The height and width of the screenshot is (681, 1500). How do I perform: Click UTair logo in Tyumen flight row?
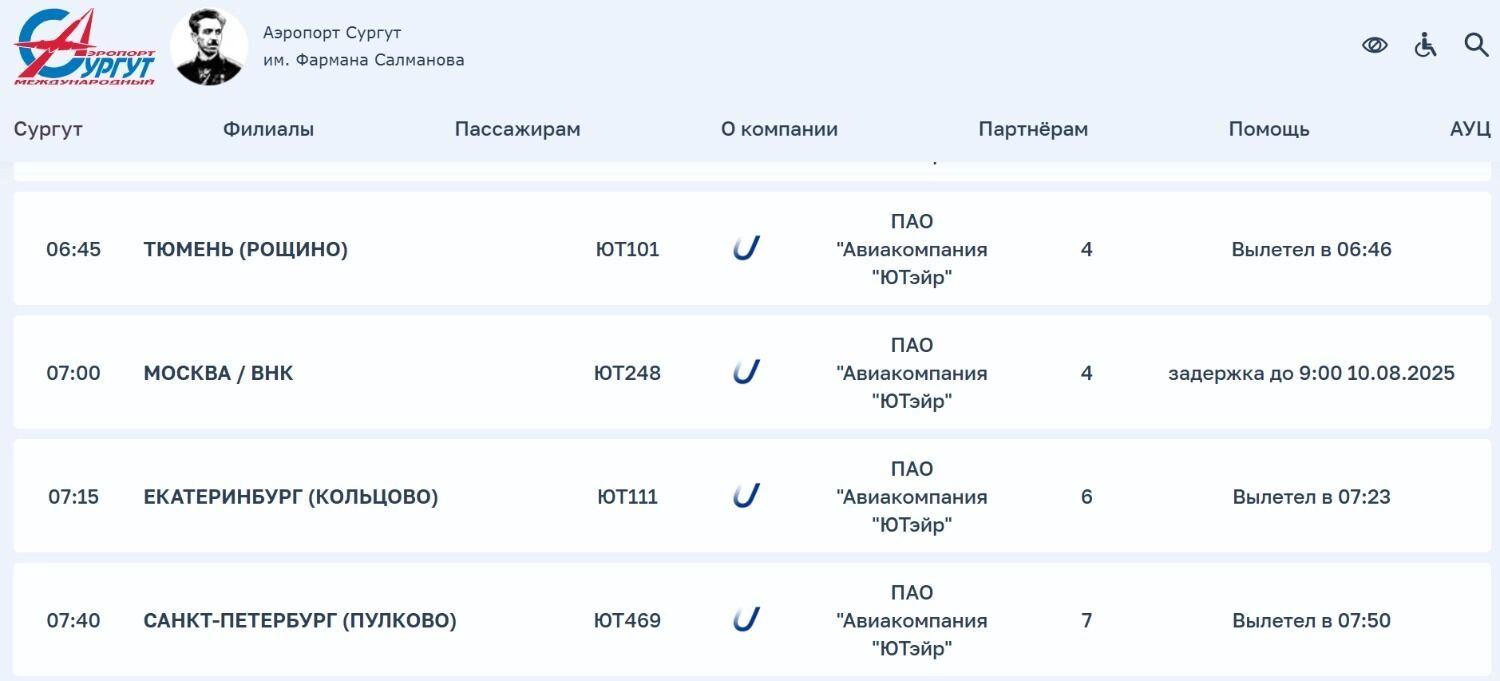[x=746, y=248]
